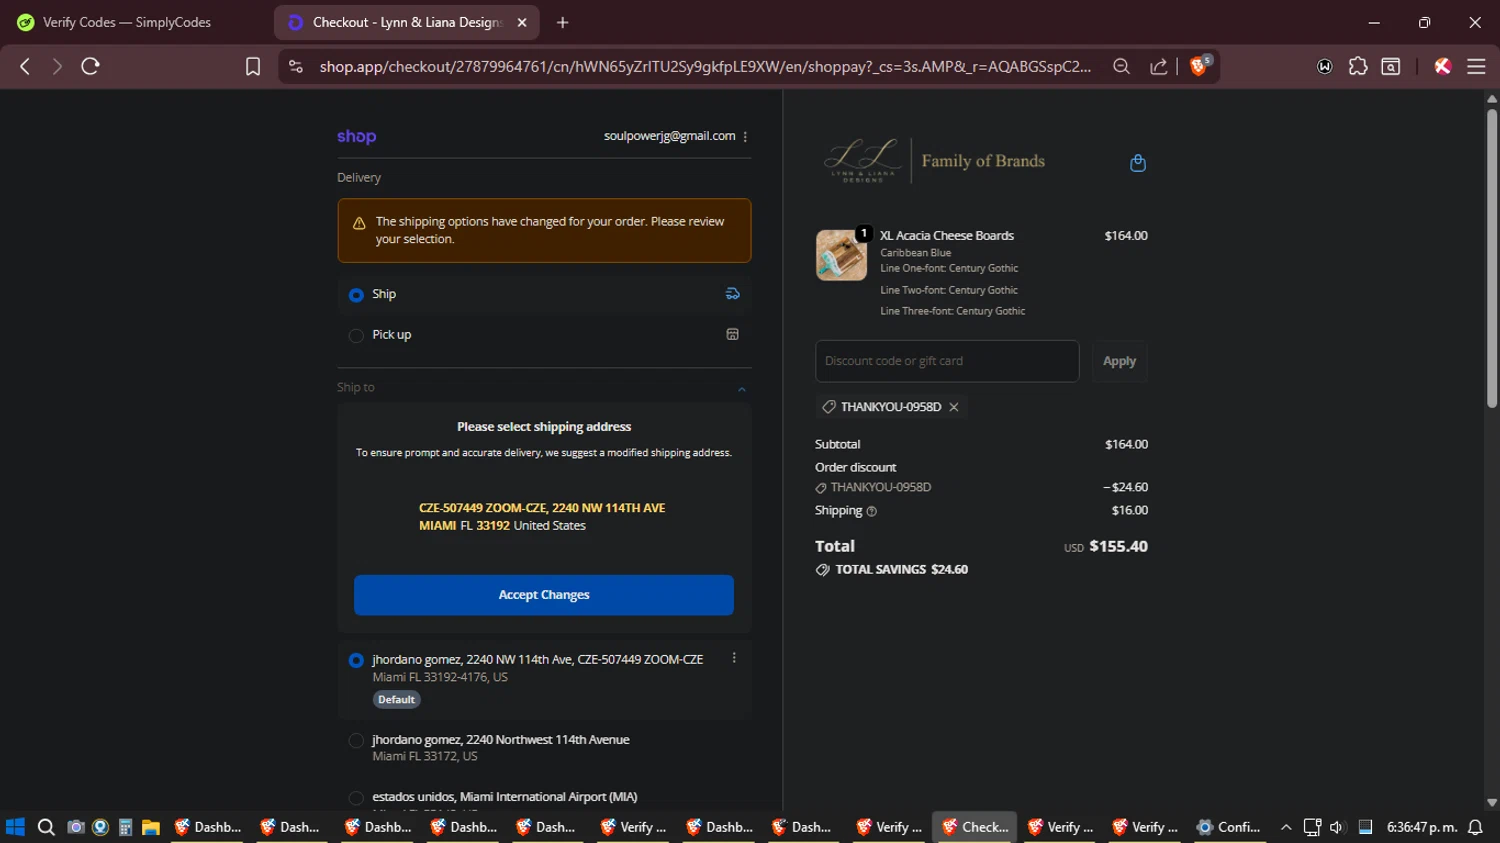The width and height of the screenshot is (1500, 843).
Task: Close the Checkout - Lynn & Liana tab
Action: click(522, 22)
